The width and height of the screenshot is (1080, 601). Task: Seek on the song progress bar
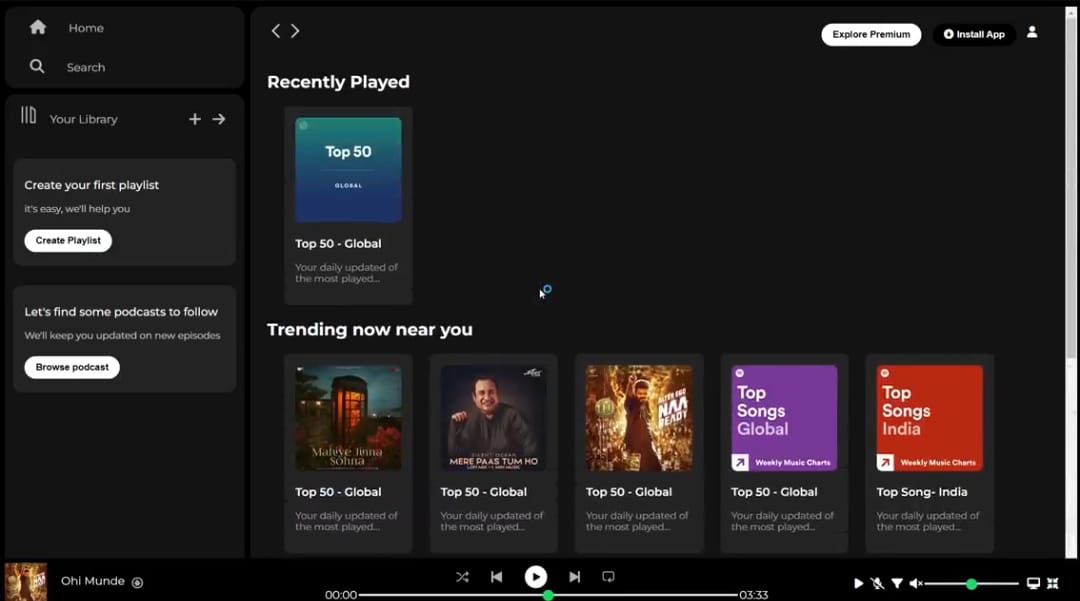[x=548, y=595]
